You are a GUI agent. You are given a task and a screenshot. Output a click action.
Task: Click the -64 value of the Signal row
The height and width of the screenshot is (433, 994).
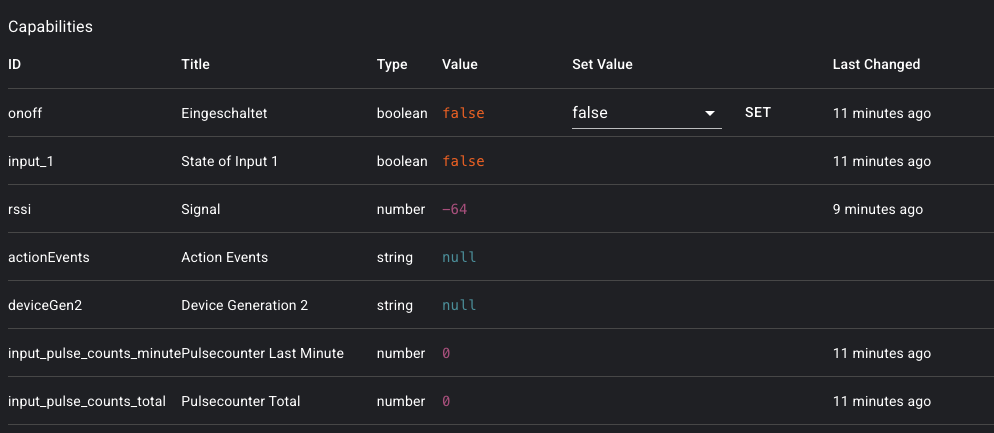(x=455, y=209)
